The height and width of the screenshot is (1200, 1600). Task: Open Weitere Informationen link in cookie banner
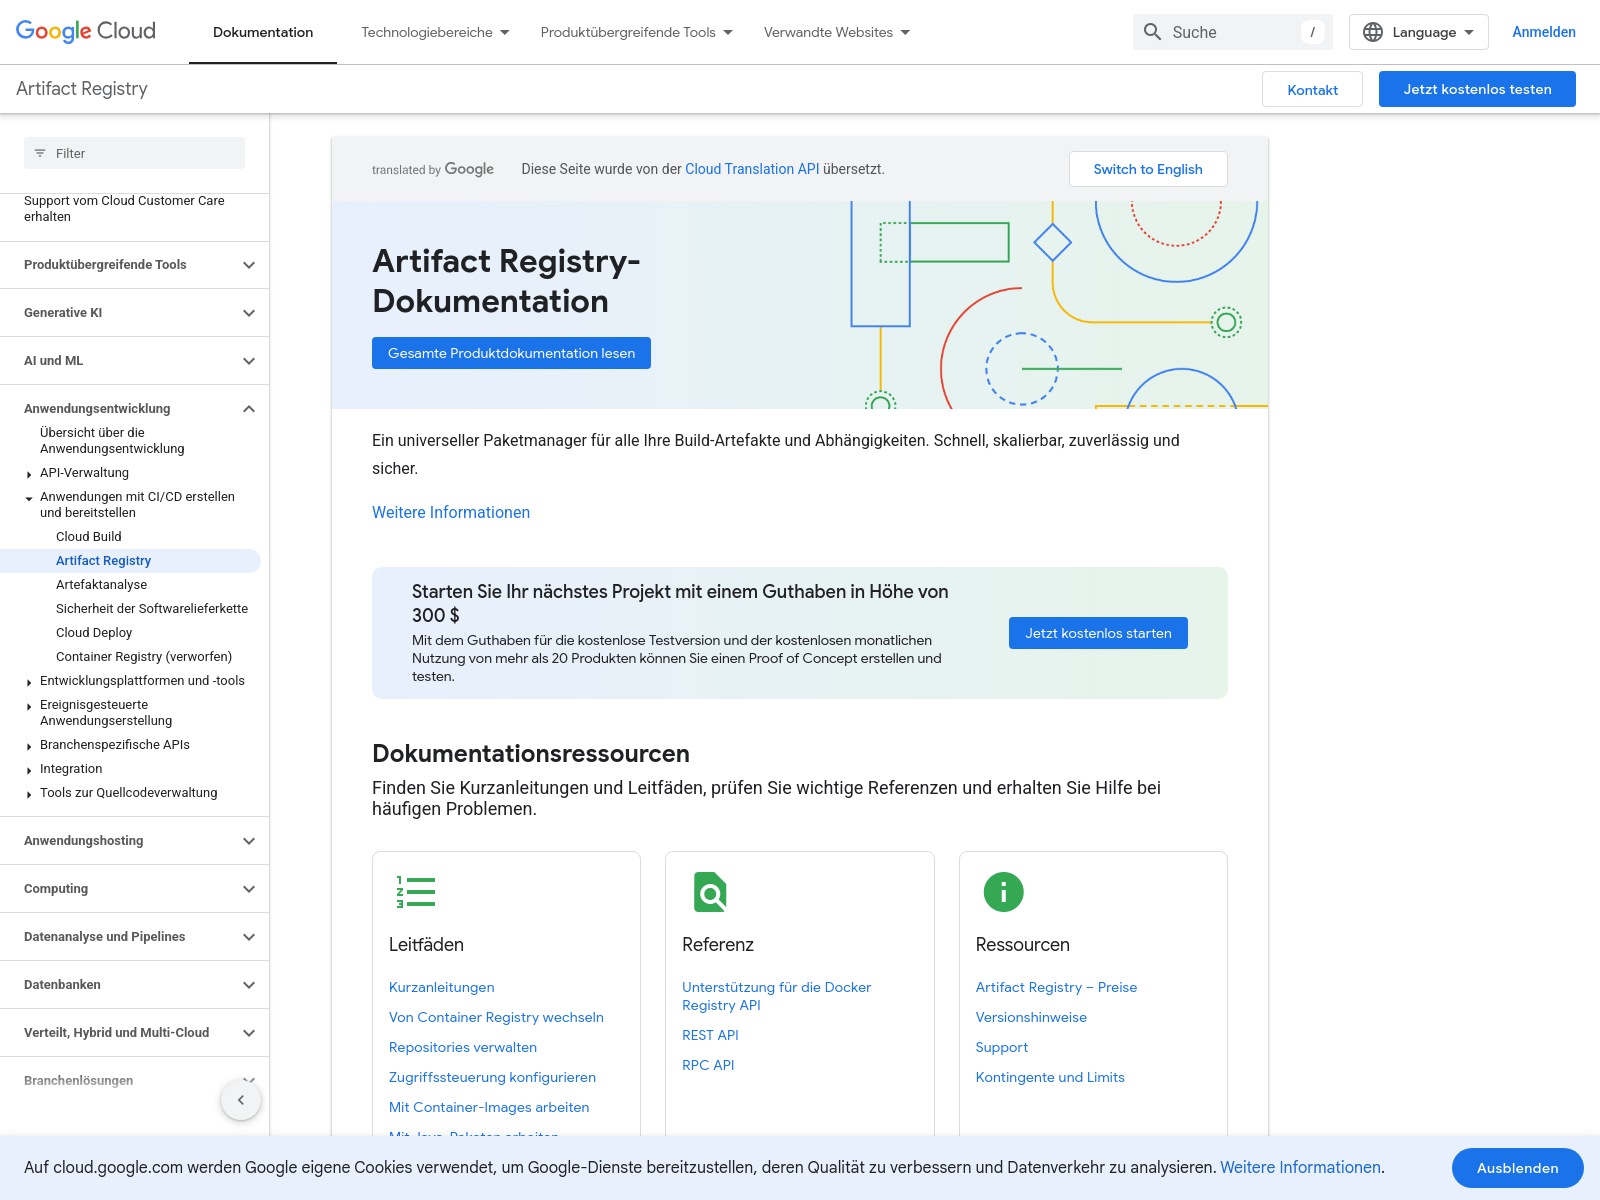pyautogui.click(x=1300, y=1167)
